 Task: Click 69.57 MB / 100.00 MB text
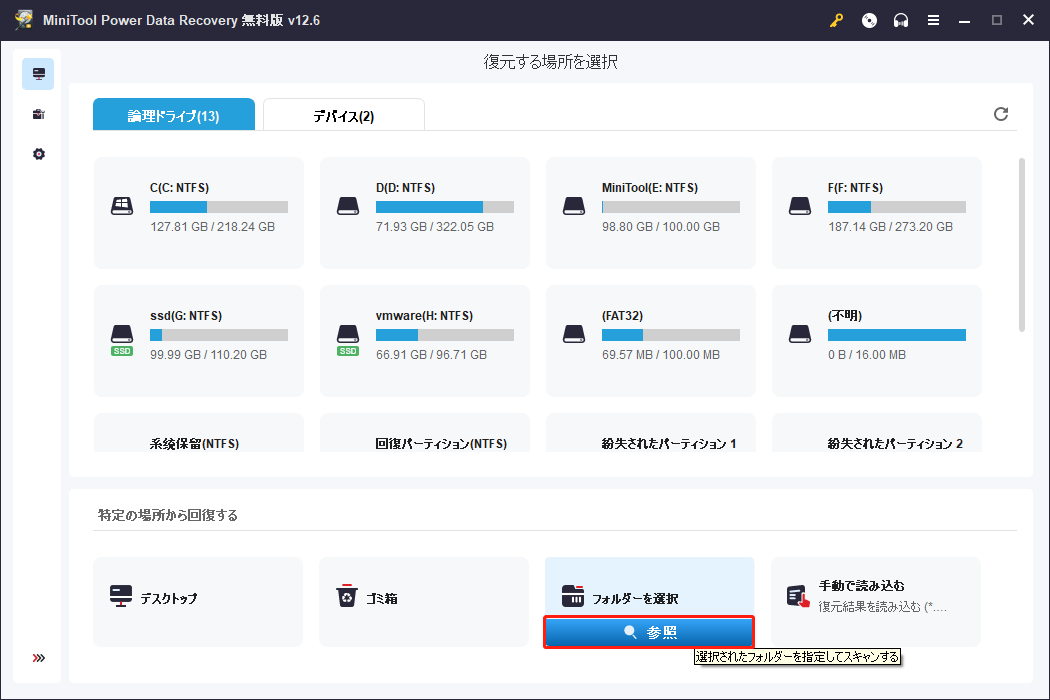(x=661, y=354)
